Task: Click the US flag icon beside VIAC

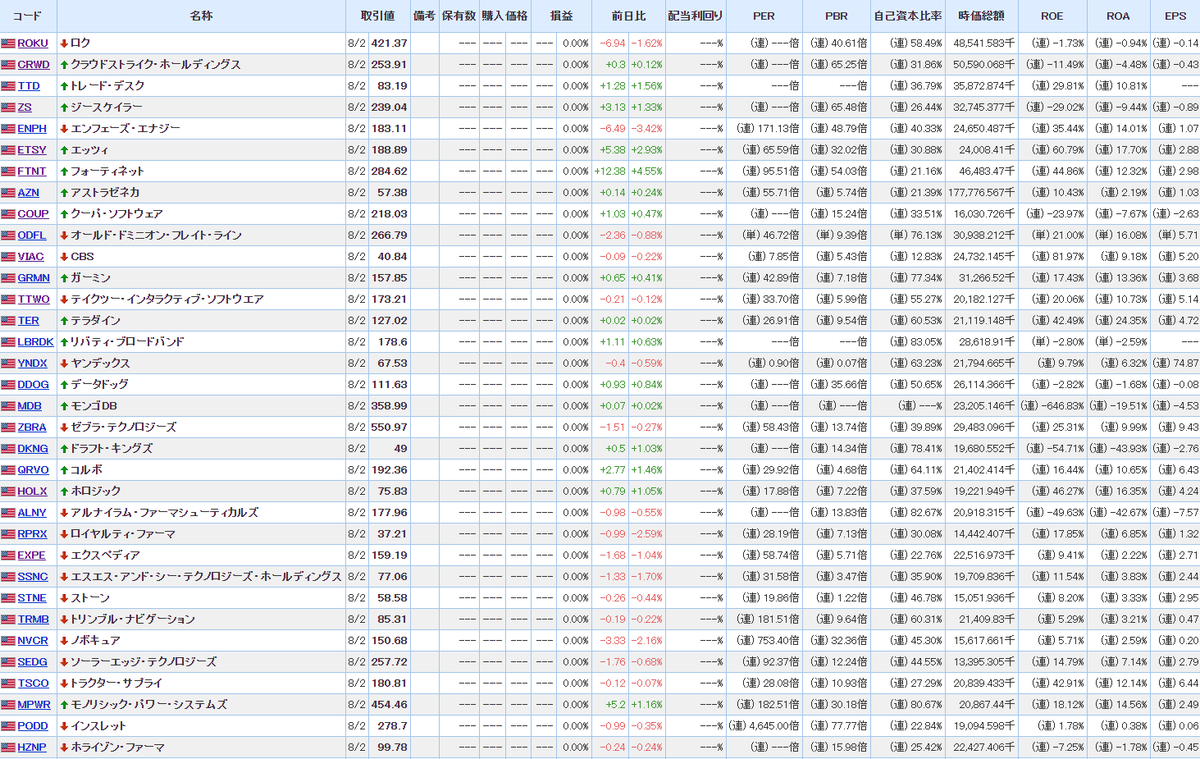Action: click(9, 257)
